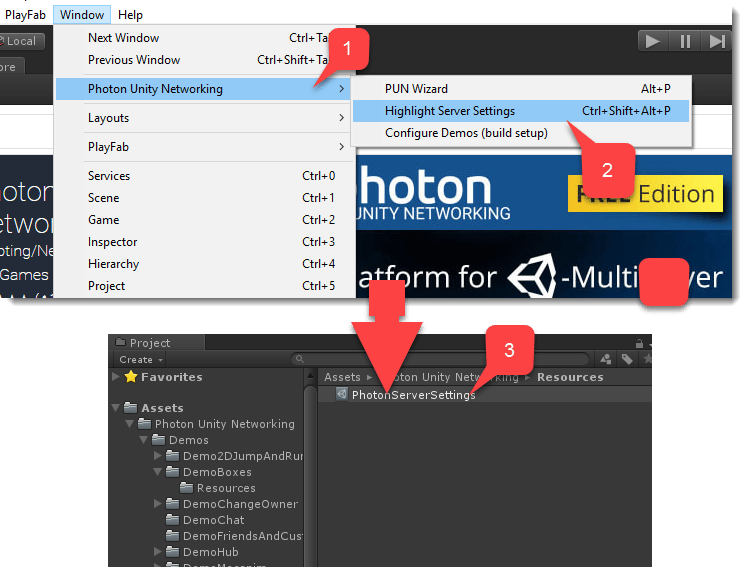Screen dimensions: 747x567
Task: Choose Game from Window menu
Action: coord(206,220)
